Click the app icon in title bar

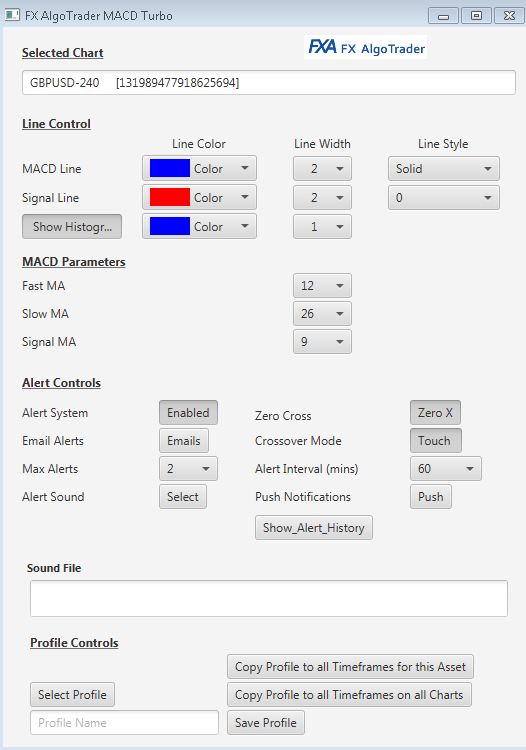pos(12,15)
